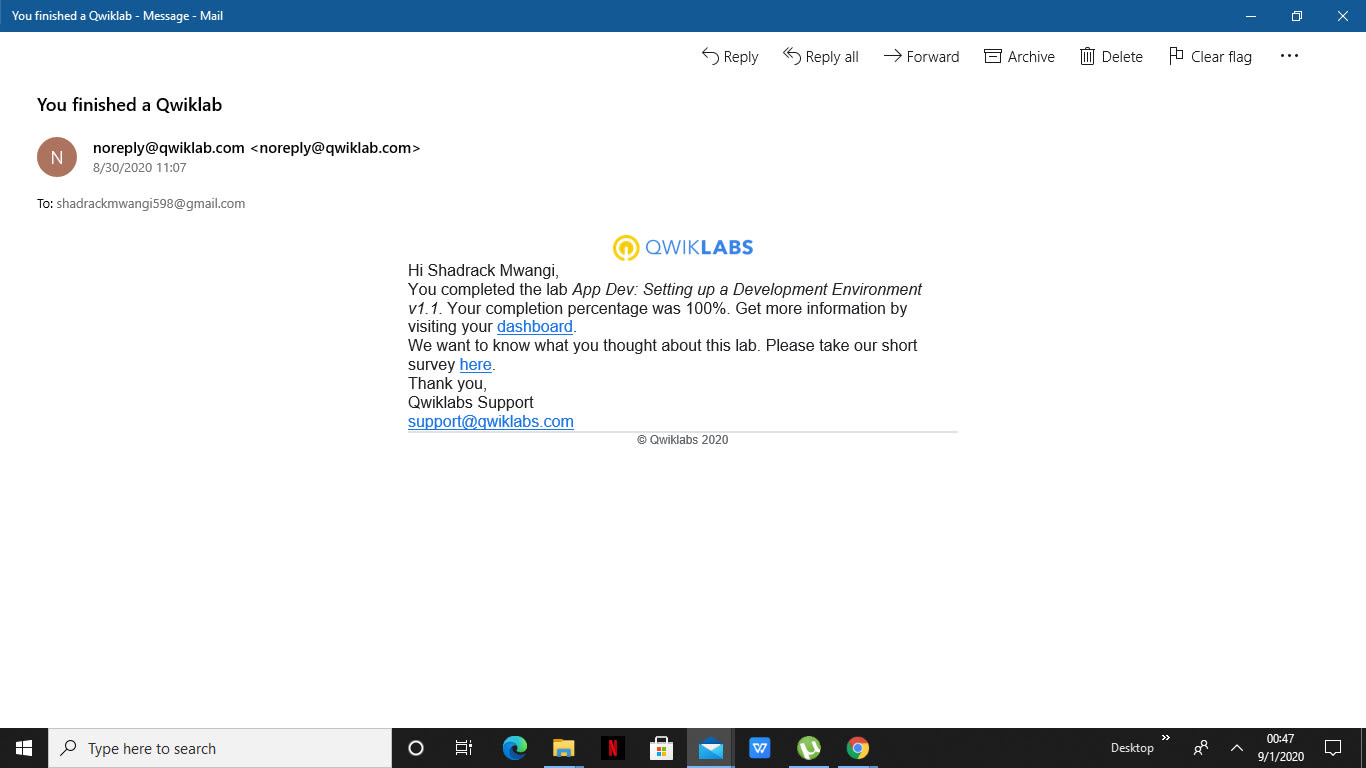Launch Google Chrome from the taskbar
Screen dimensions: 1366x768
pos(858,748)
